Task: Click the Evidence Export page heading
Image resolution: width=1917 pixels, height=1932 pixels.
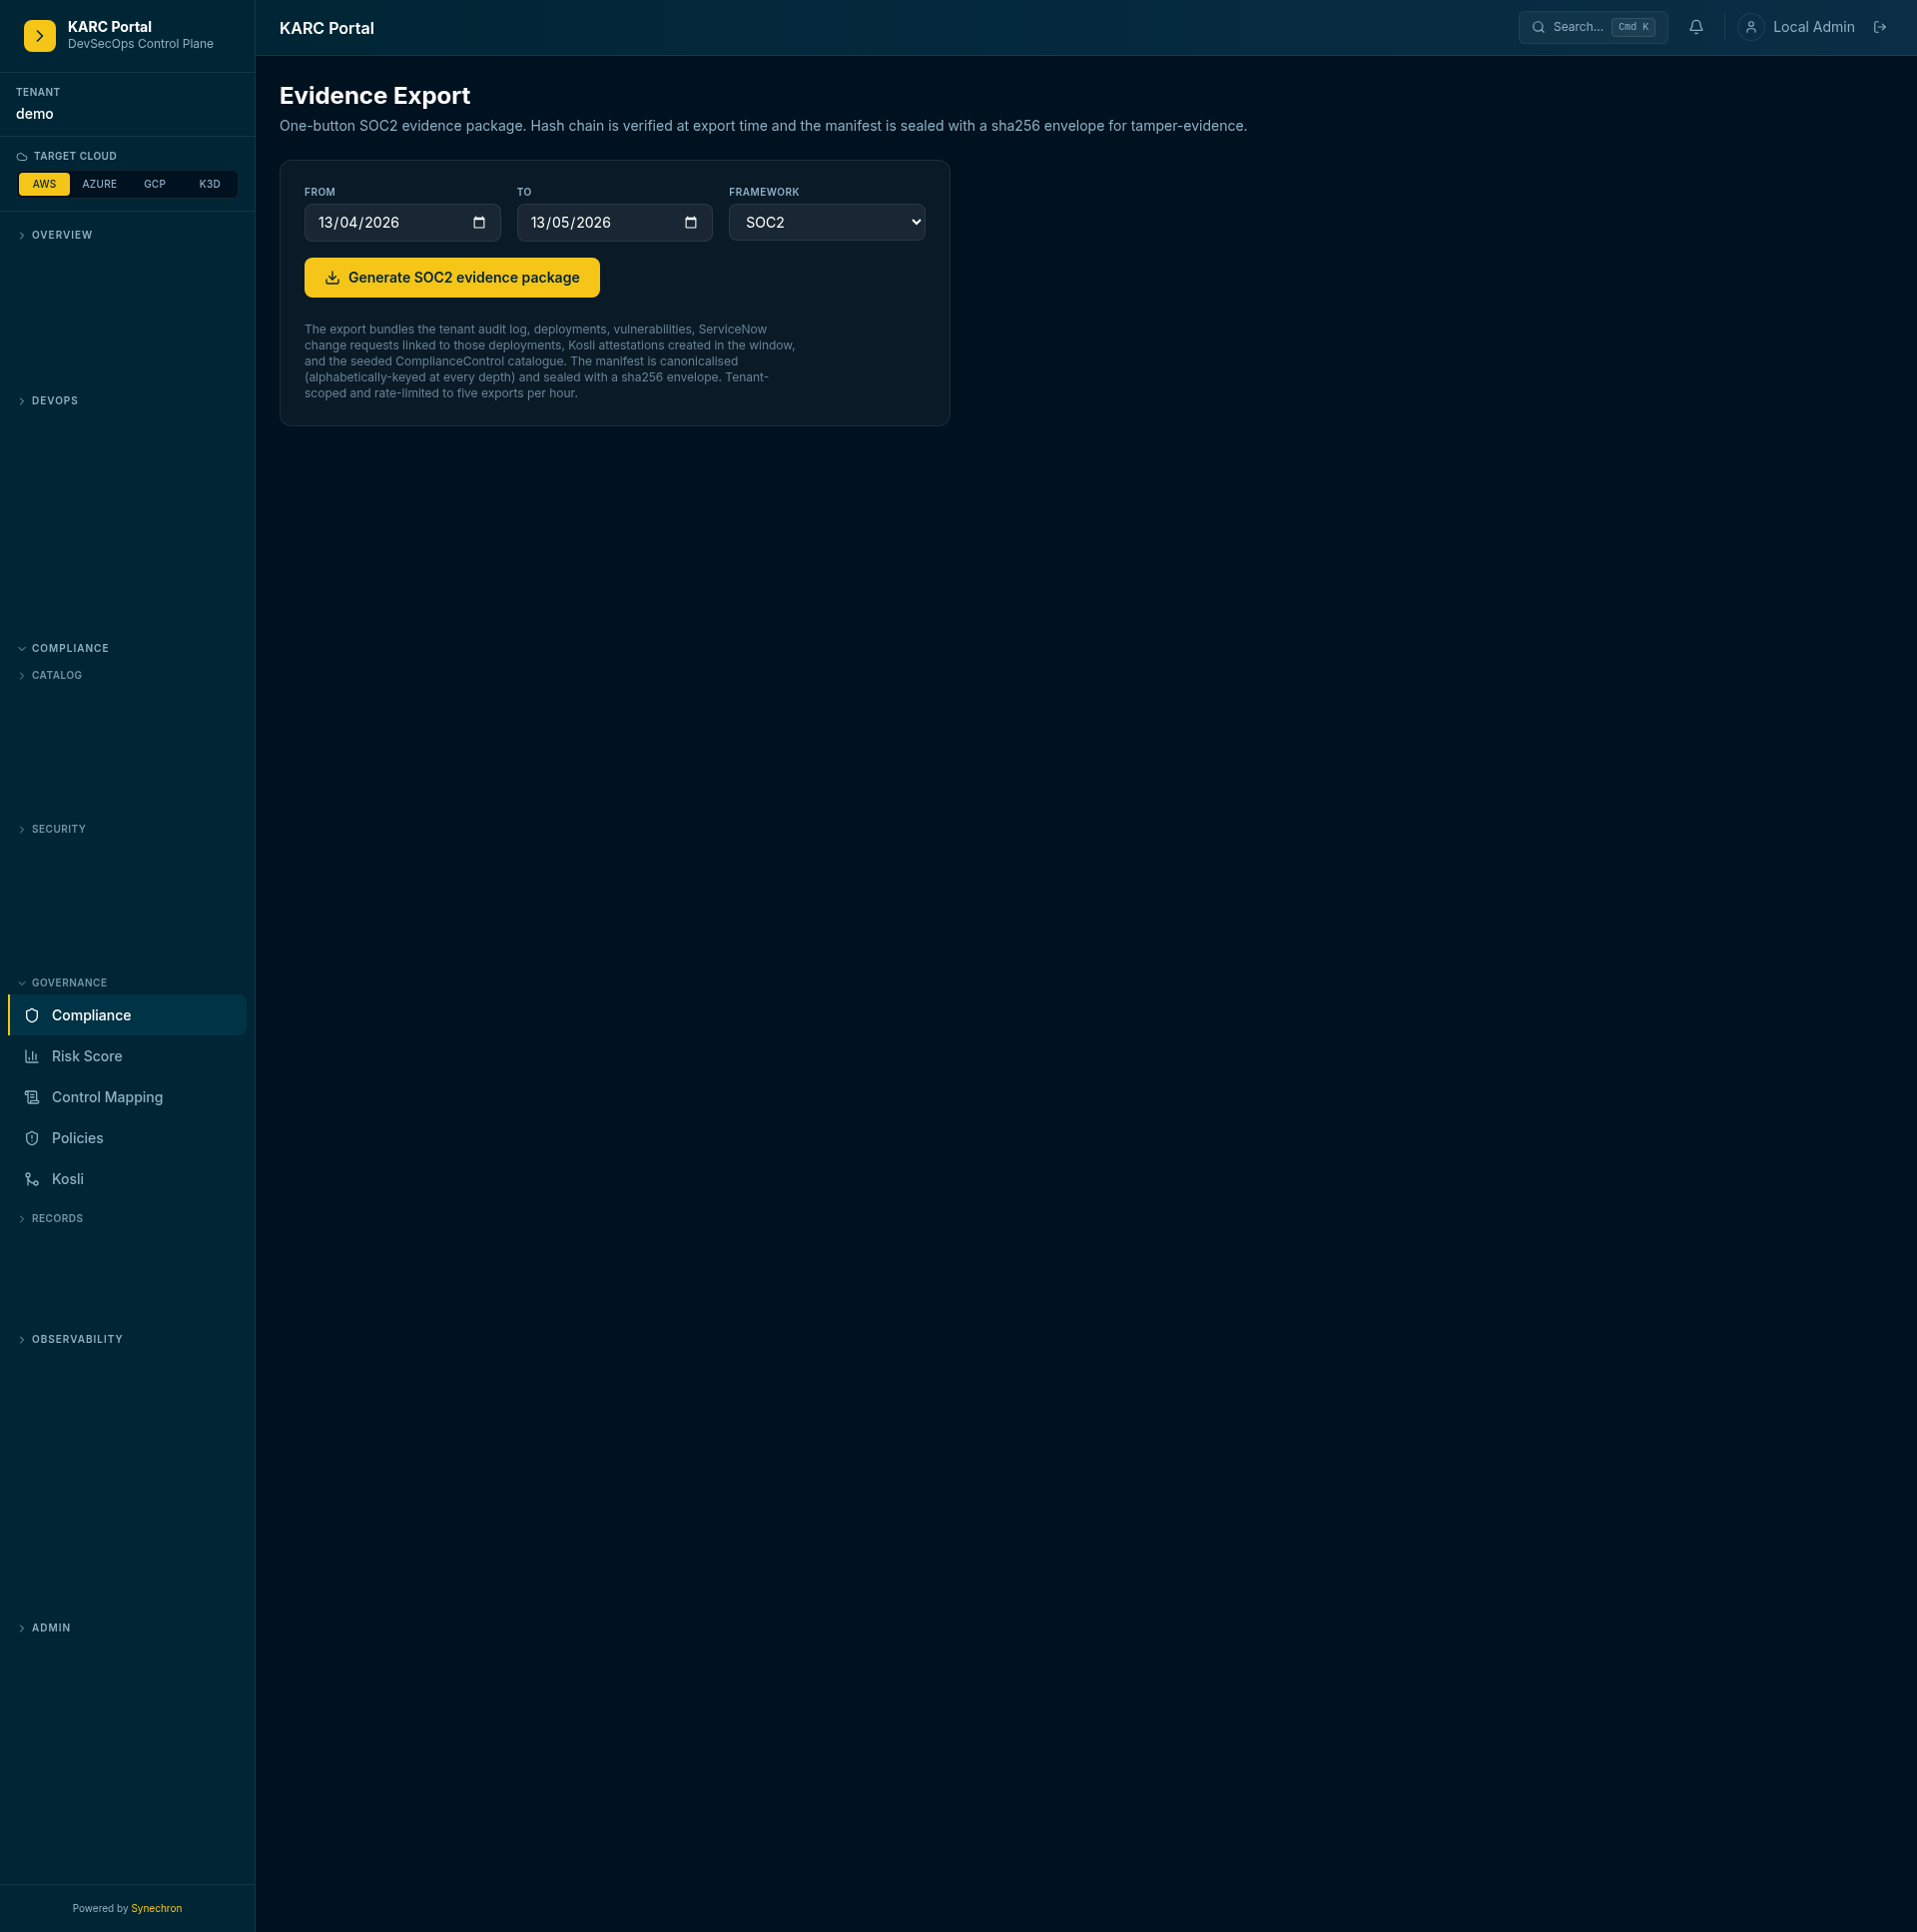Action: (x=375, y=95)
